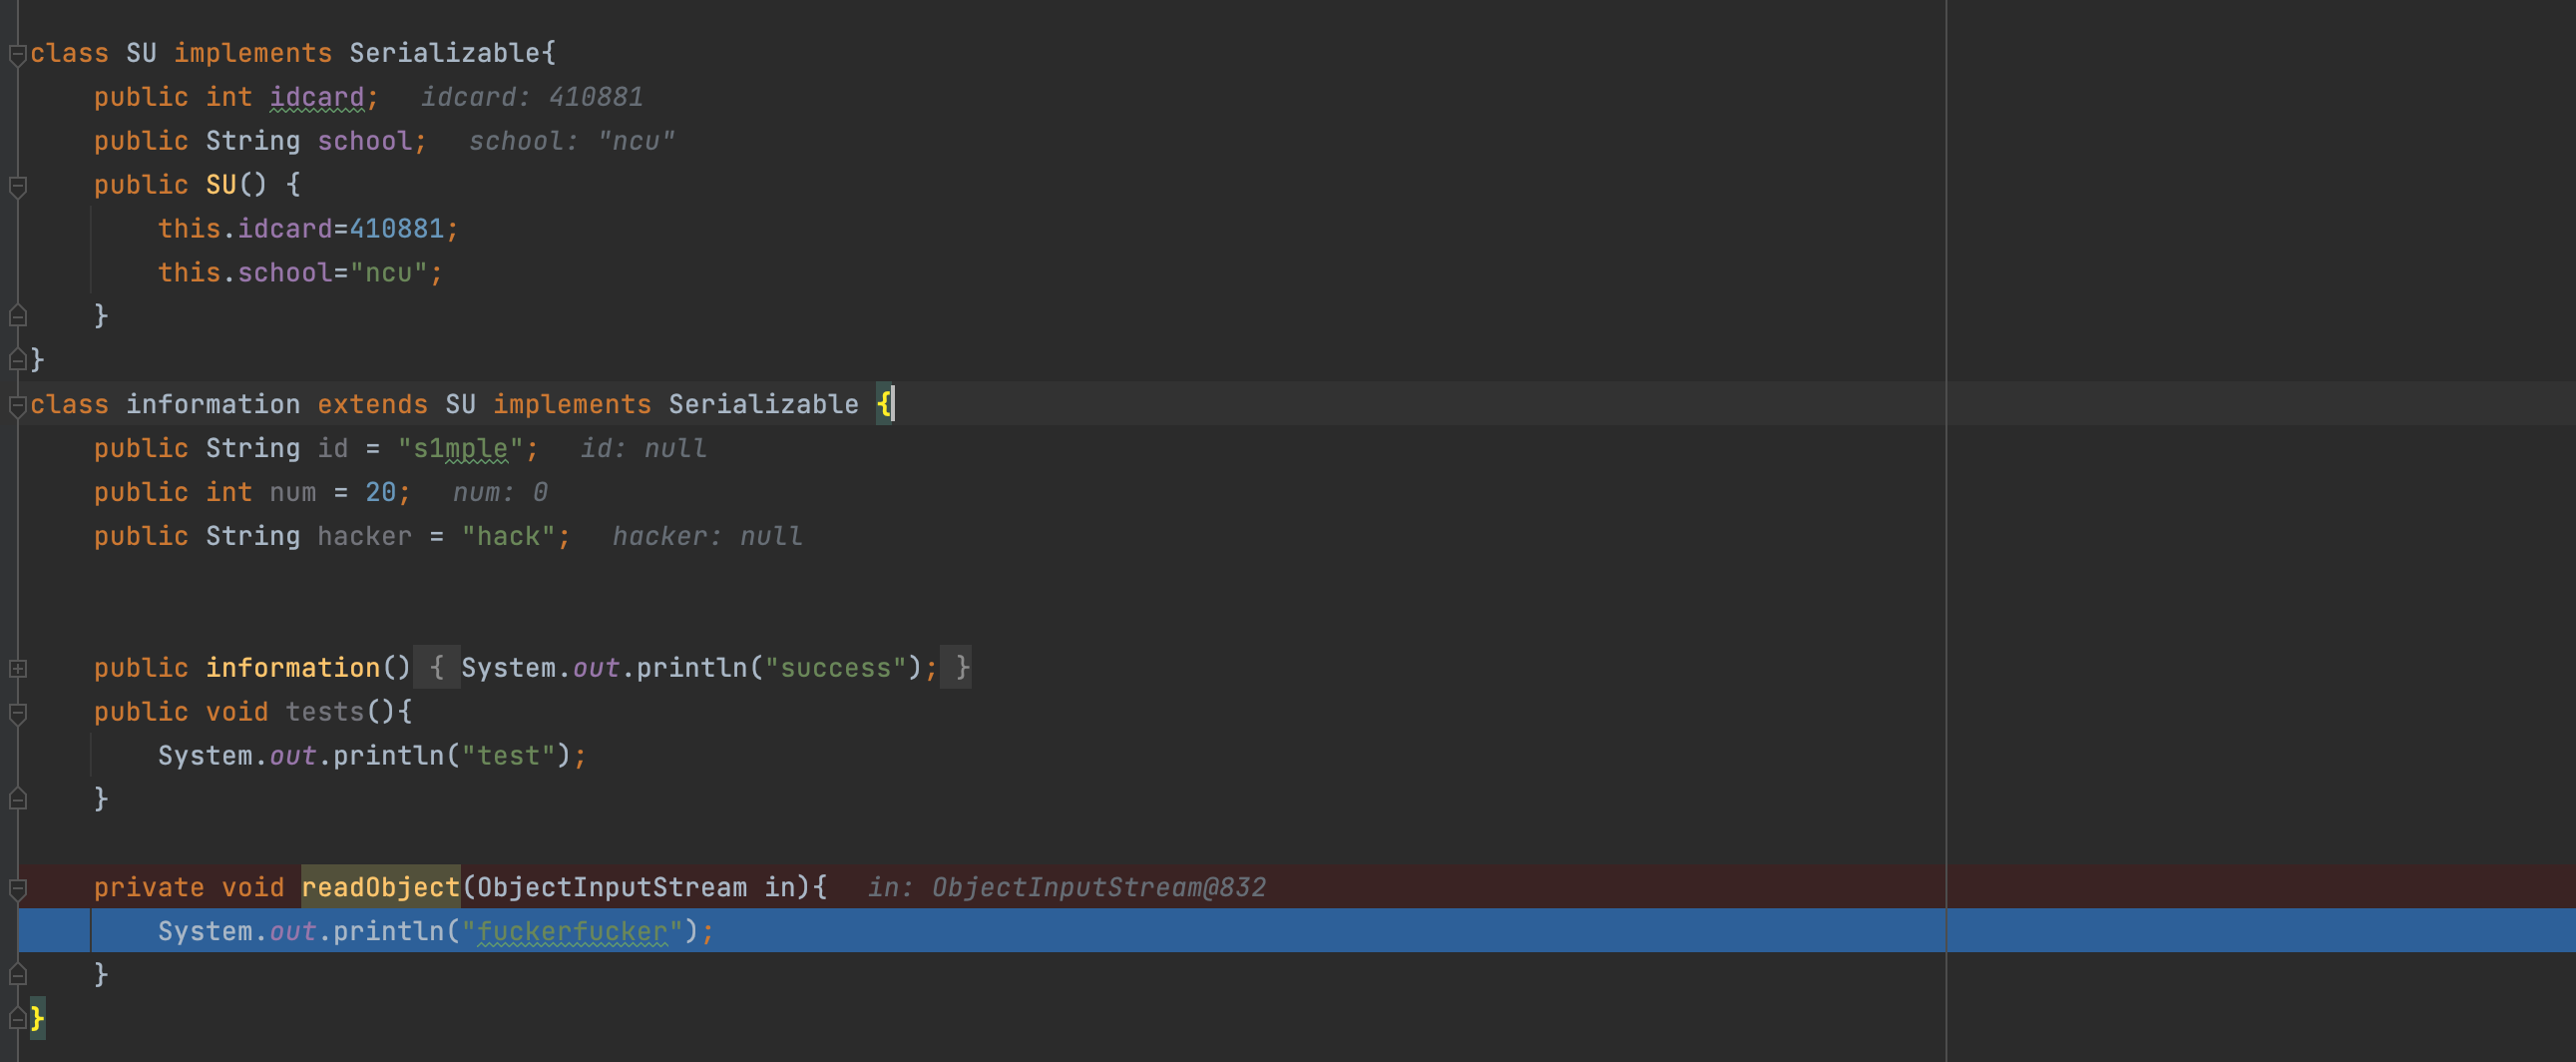Click the hacker field name
This screenshot has height=1062, width=2576.
tap(364, 537)
